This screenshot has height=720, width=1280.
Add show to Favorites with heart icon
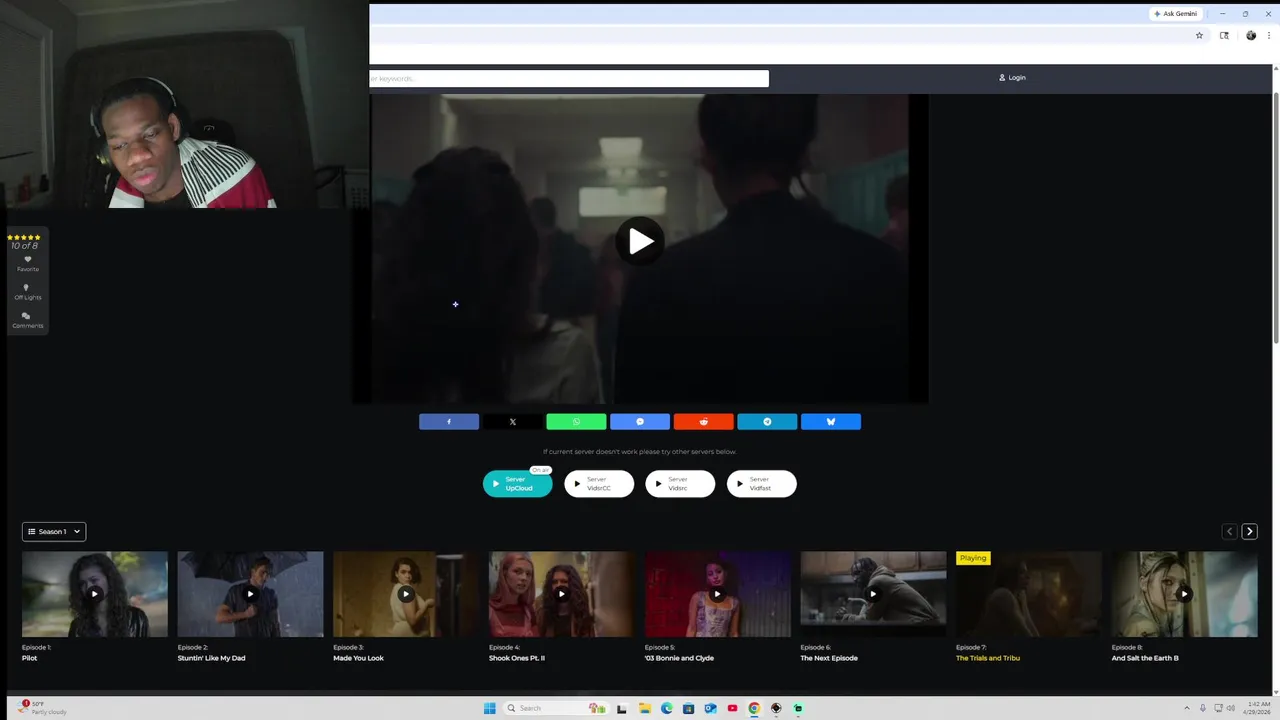[x=27, y=263]
